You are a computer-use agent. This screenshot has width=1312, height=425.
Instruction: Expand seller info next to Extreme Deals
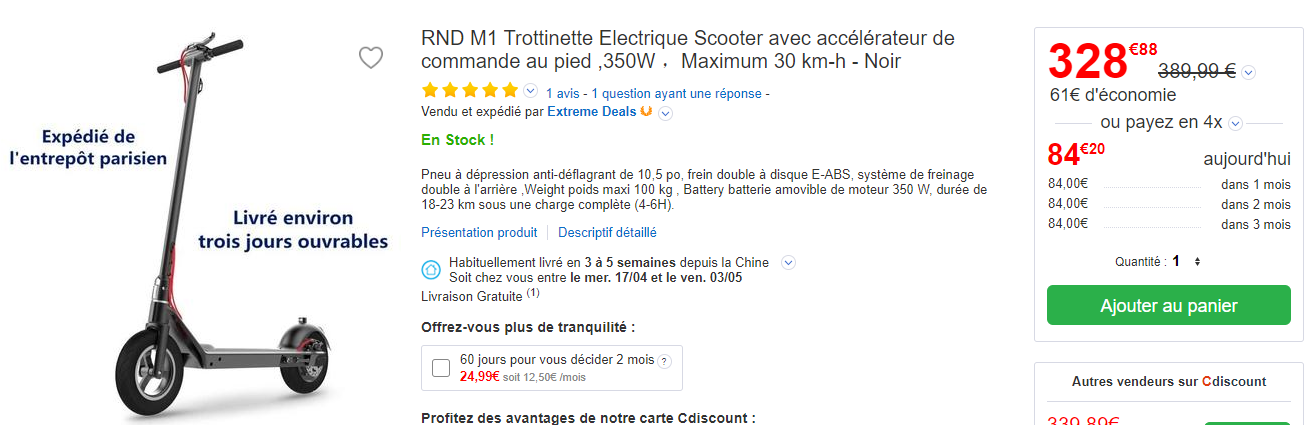click(665, 113)
